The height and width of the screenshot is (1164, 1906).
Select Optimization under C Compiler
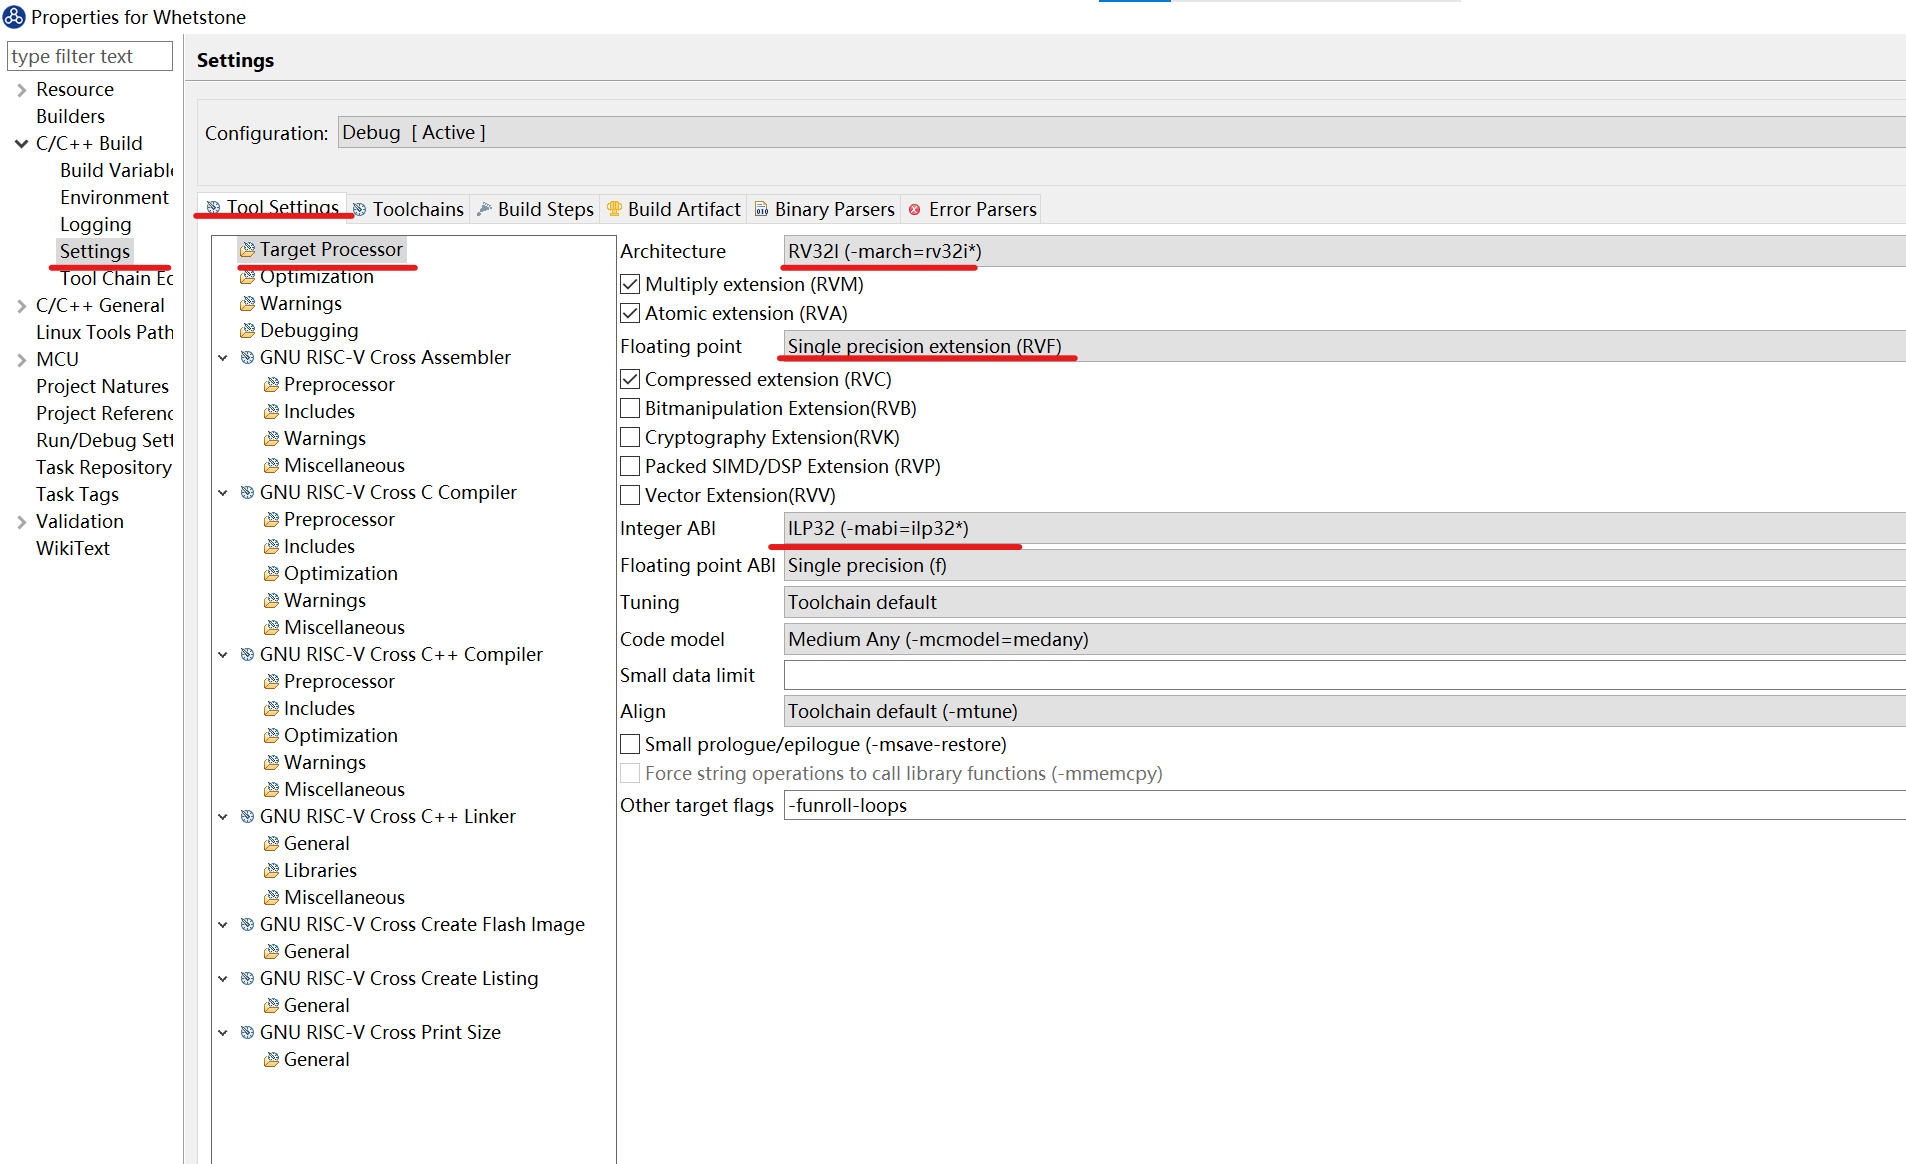coord(341,573)
